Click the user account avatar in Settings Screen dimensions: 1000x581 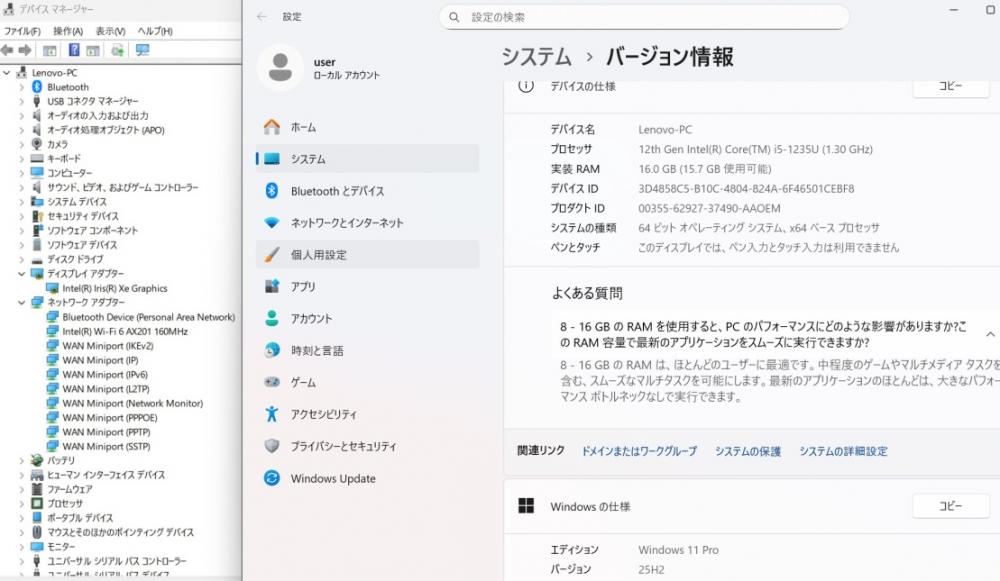(280, 67)
